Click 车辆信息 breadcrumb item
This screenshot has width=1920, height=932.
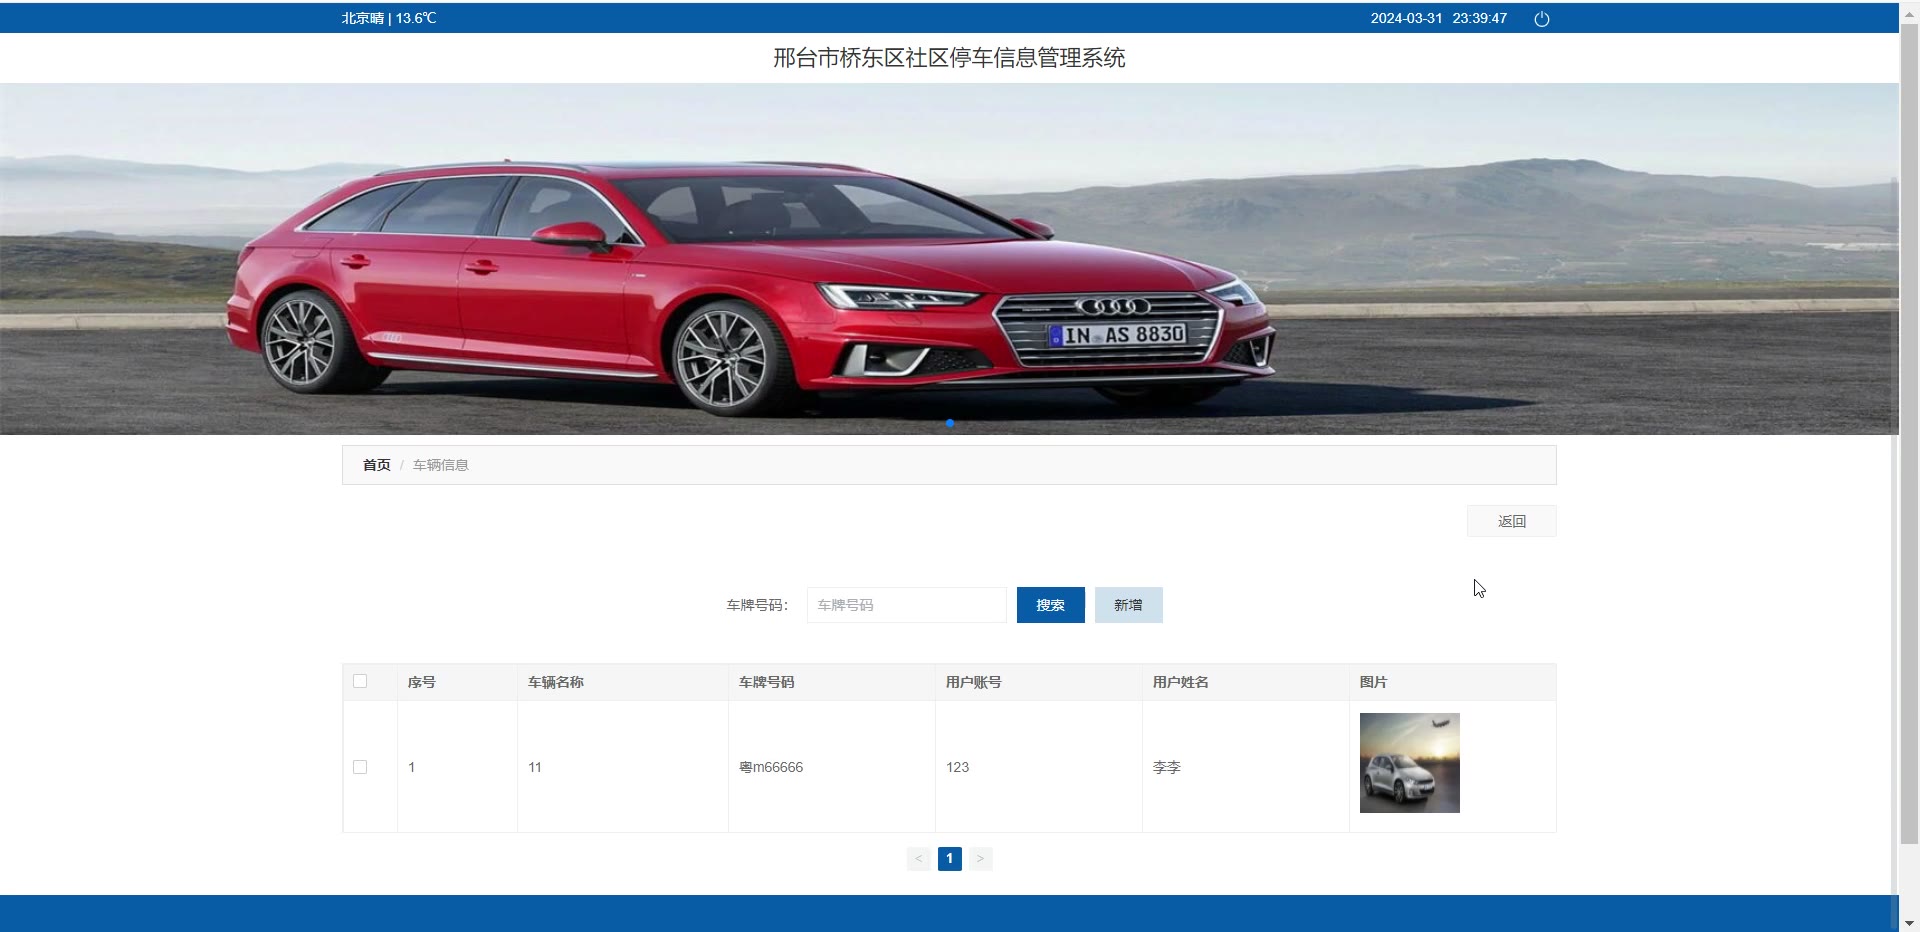(440, 465)
